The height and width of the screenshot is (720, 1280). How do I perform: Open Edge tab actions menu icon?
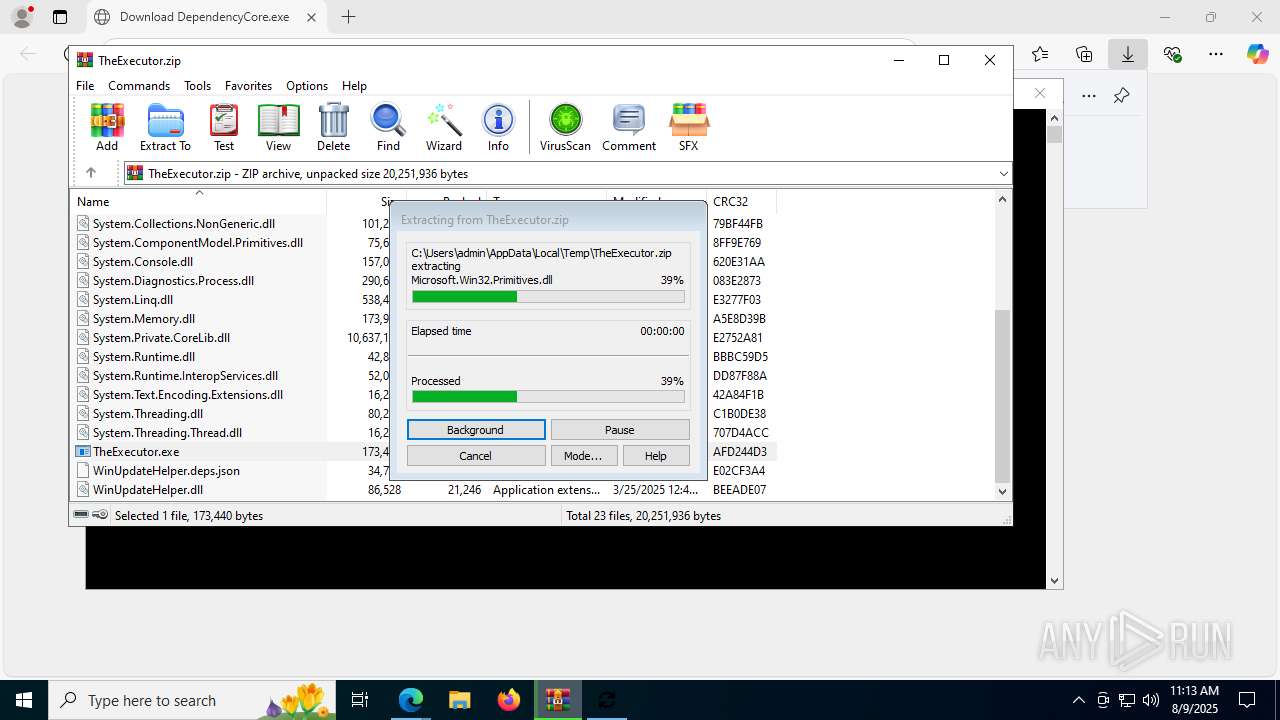[60, 17]
